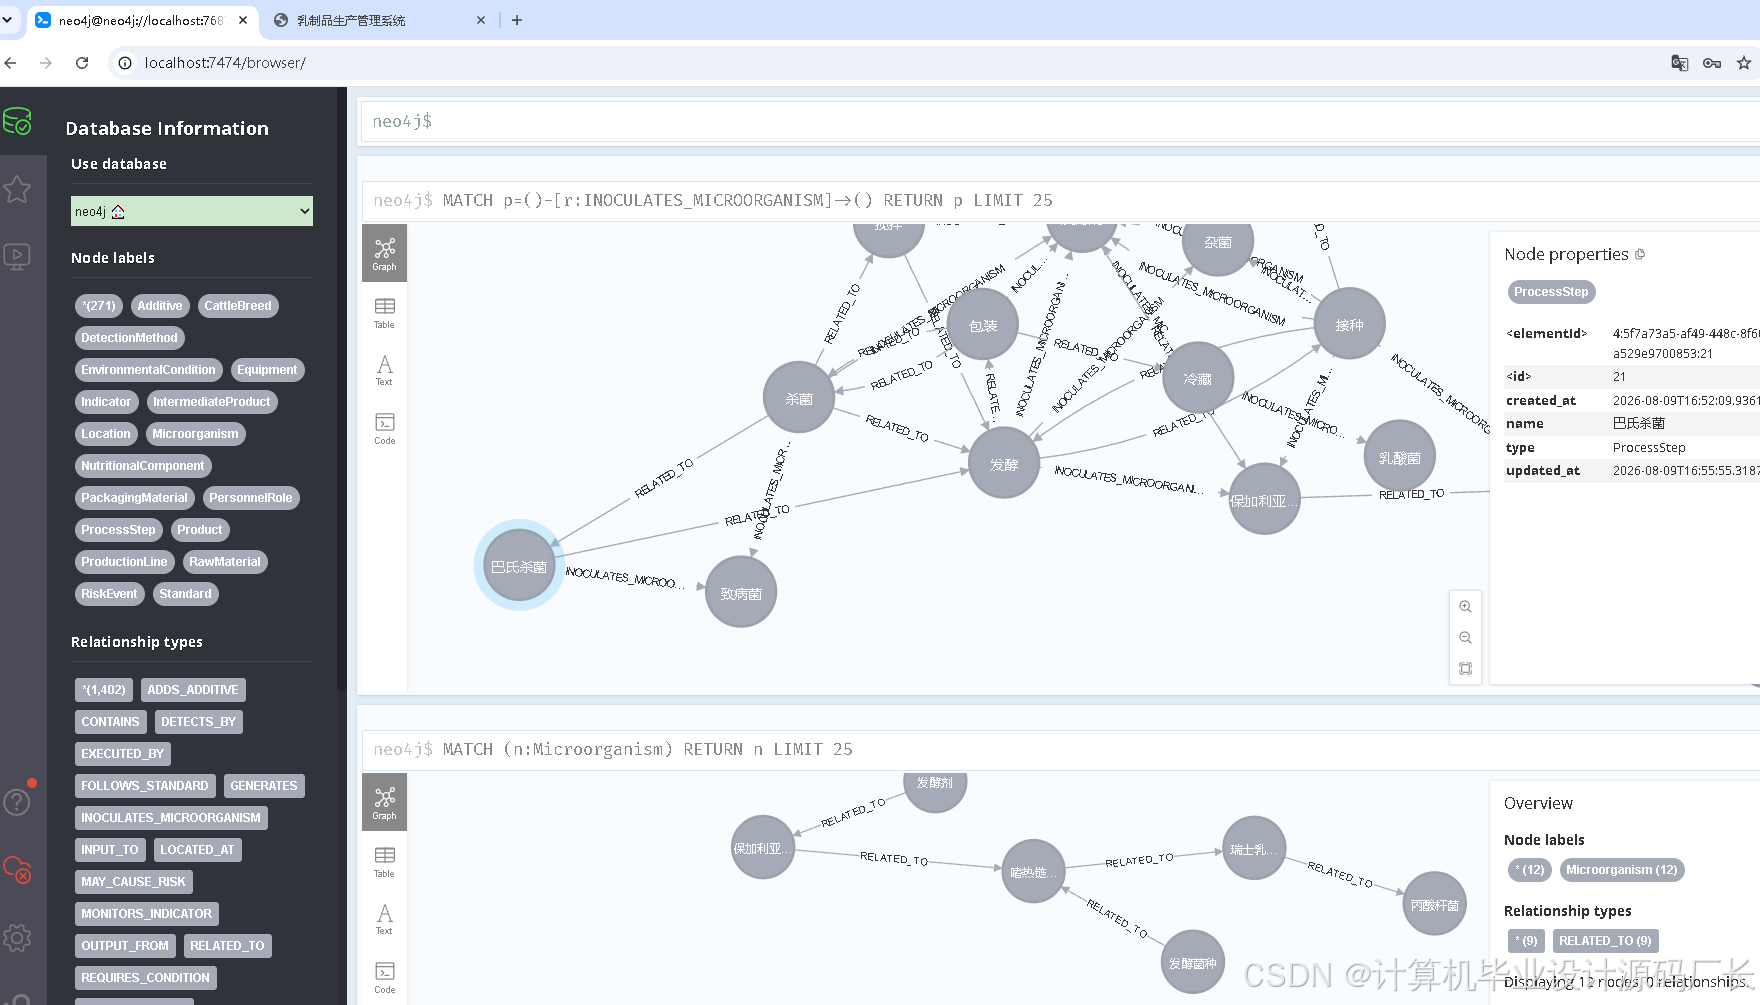1760x1005 pixels.
Task: Select the Equipment node label
Action: [267, 370]
